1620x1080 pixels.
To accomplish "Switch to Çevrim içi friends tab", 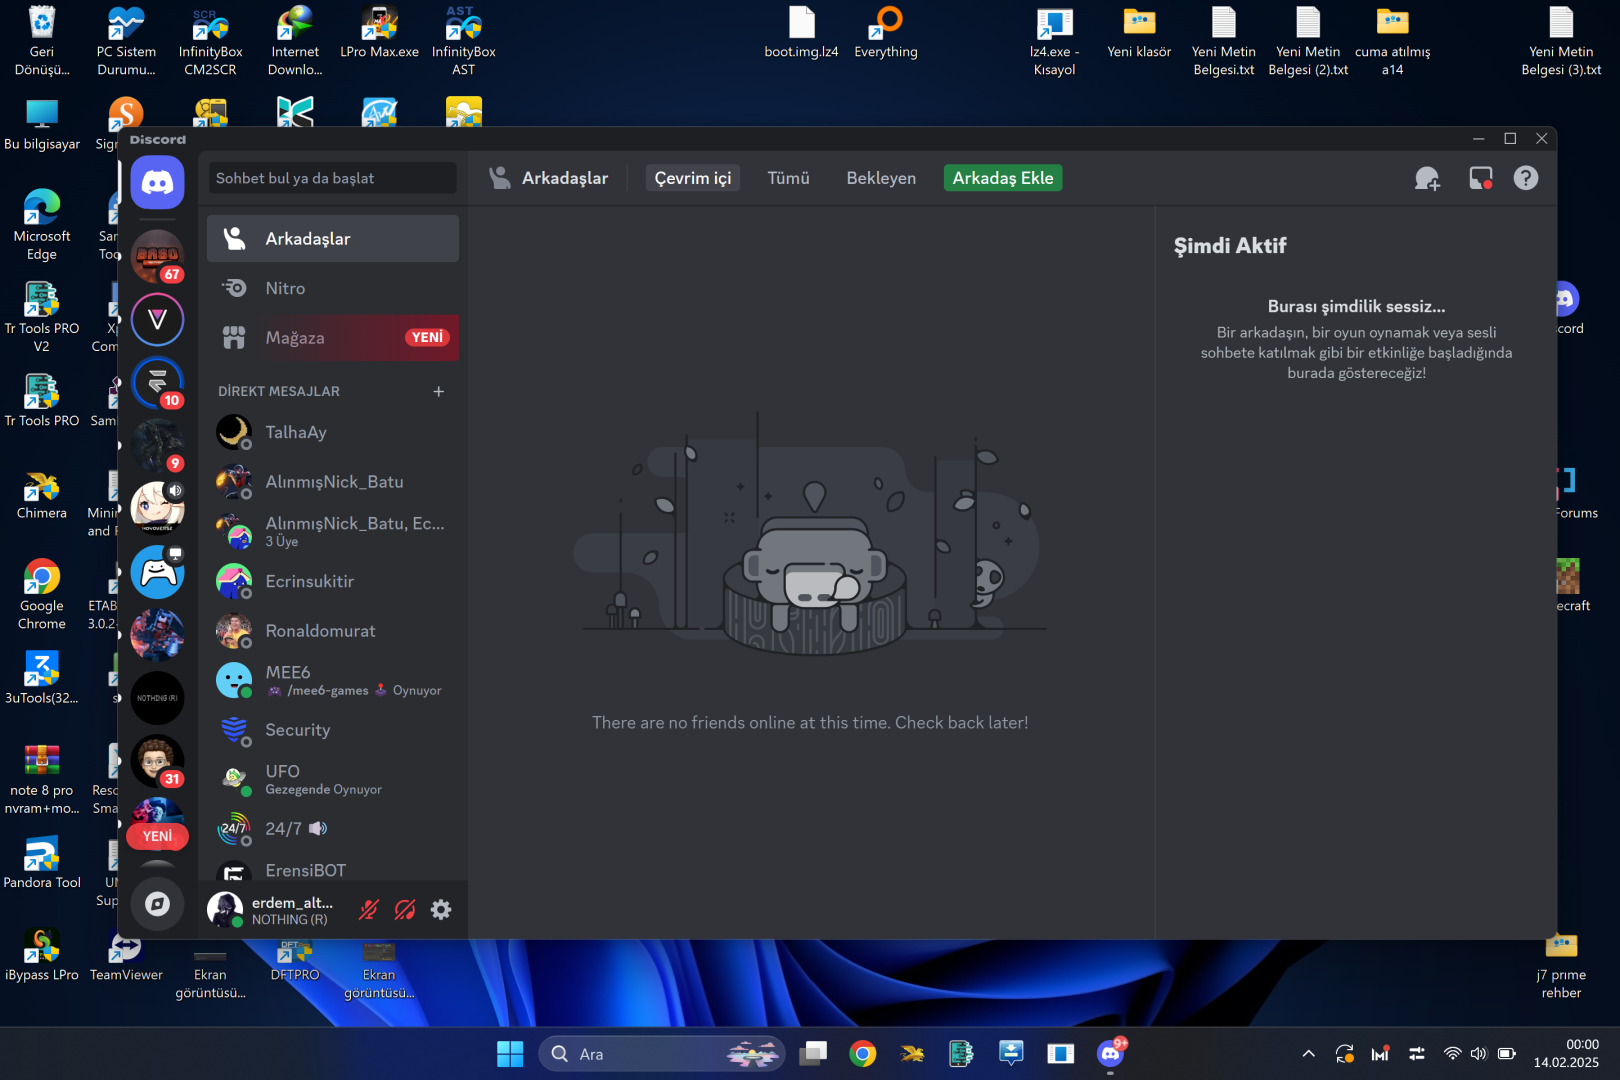I will 693,178.
